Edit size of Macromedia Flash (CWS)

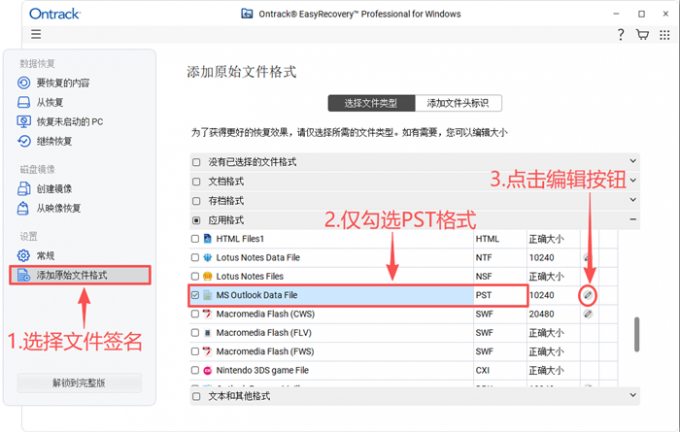[588, 314]
